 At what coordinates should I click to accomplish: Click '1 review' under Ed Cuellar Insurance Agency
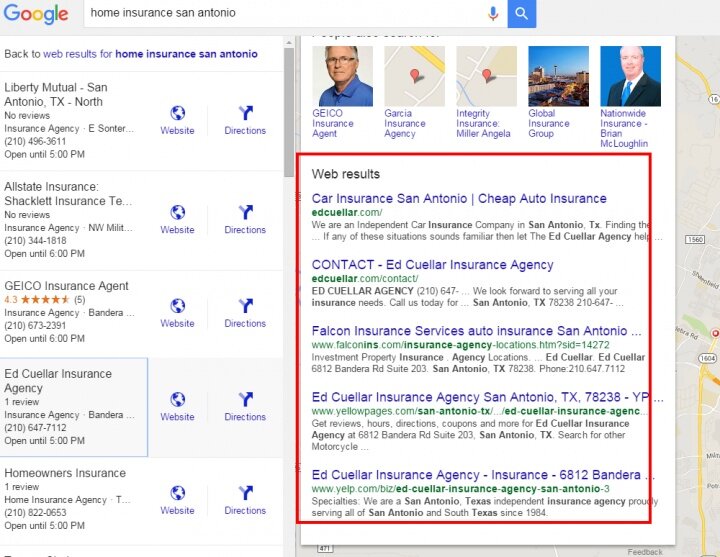pyautogui.click(x=22, y=402)
